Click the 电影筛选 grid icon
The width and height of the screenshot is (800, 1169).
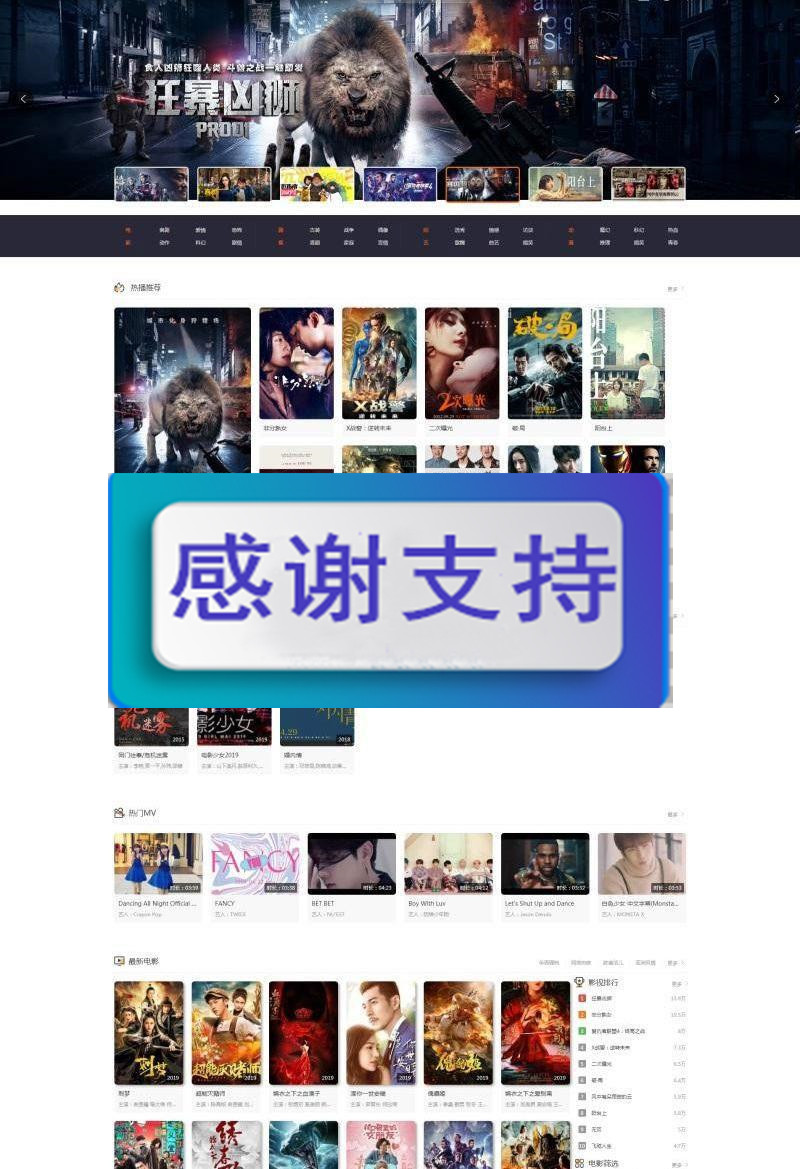tap(579, 1163)
